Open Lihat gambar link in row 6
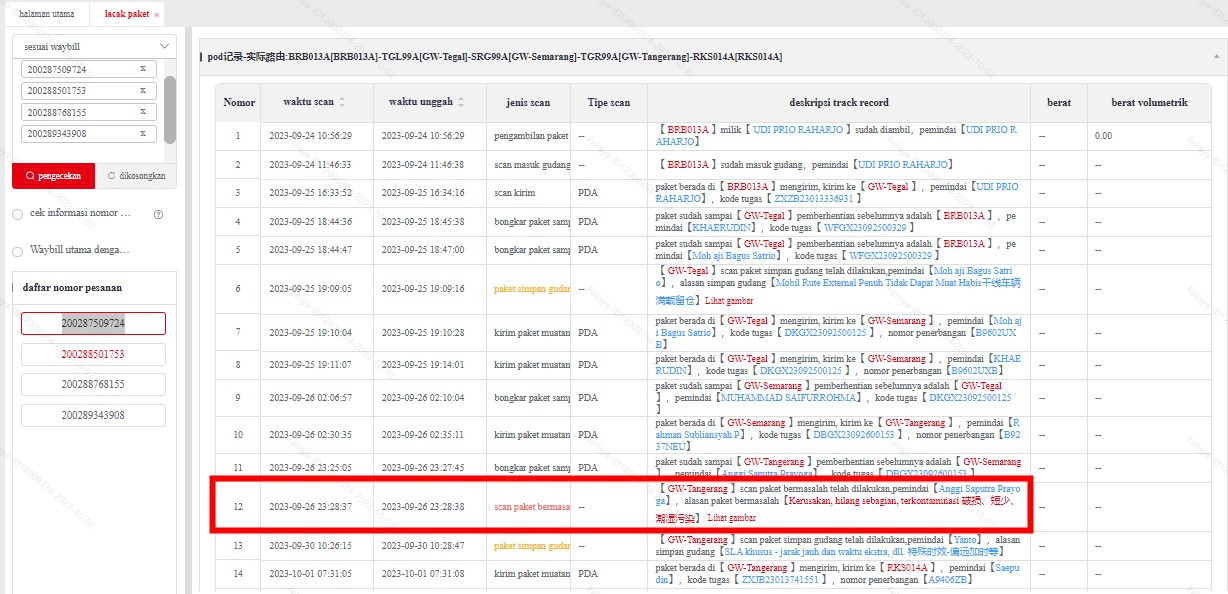The height and width of the screenshot is (594, 1228). pos(729,300)
